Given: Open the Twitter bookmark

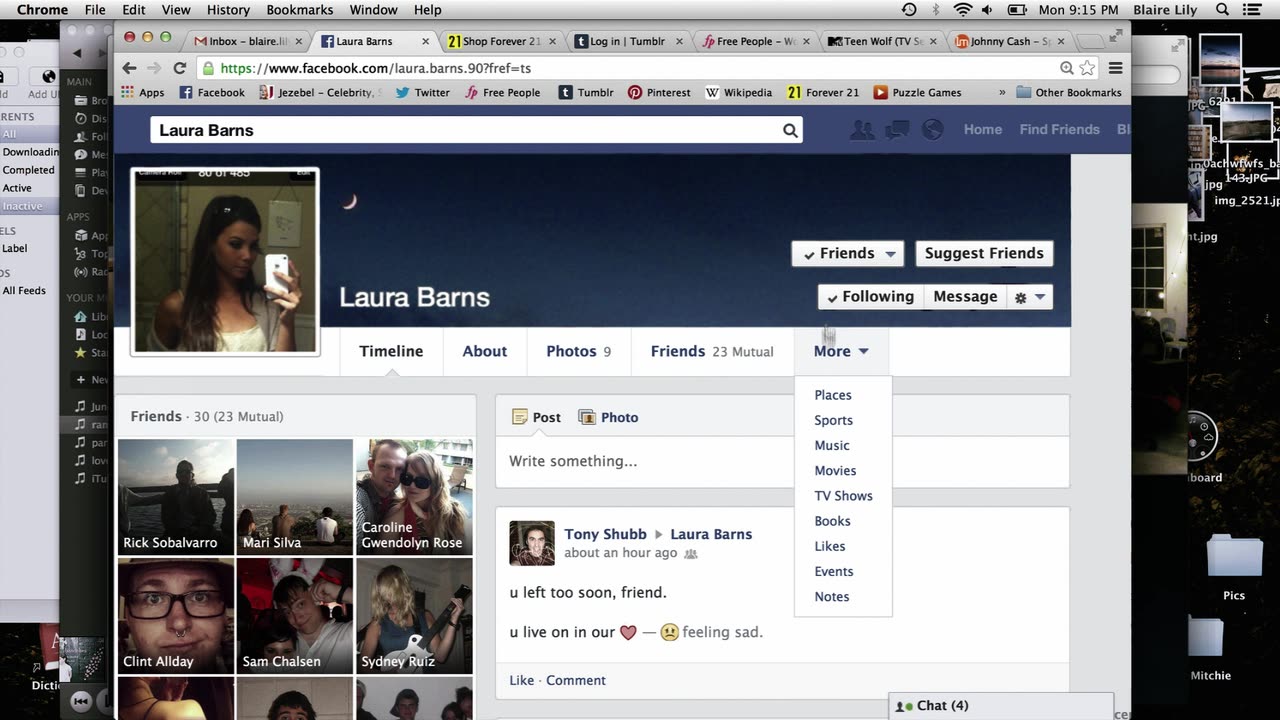Looking at the screenshot, I should [x=422, y=92].
